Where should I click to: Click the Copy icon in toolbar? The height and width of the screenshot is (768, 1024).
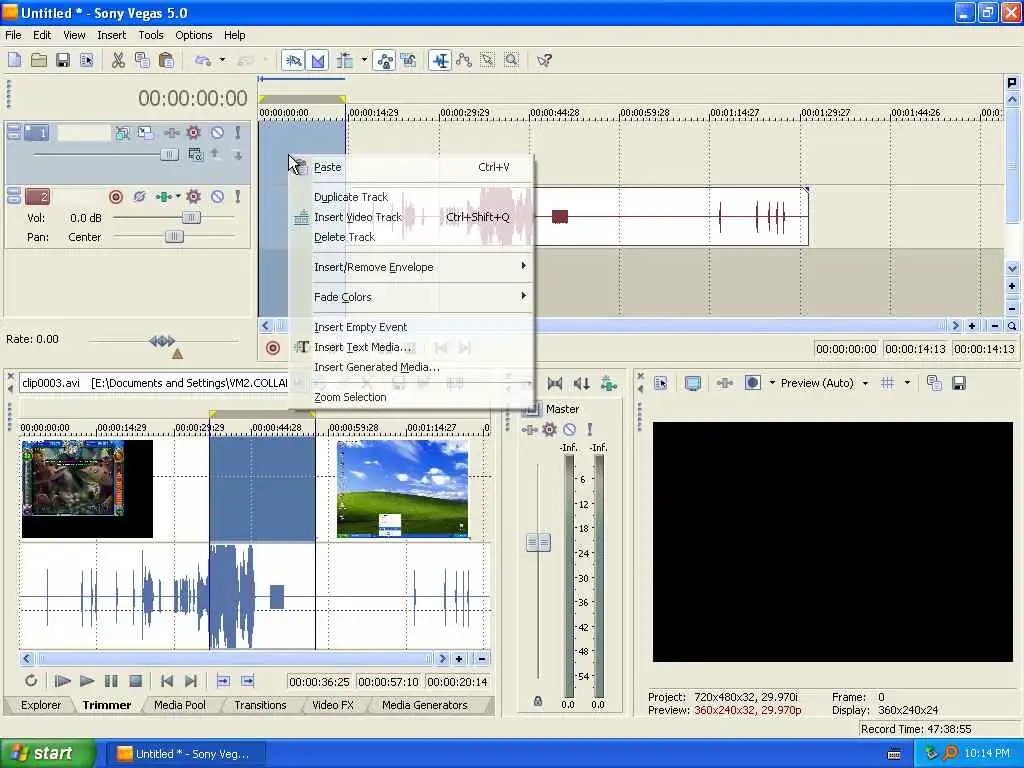coord(142,60)
